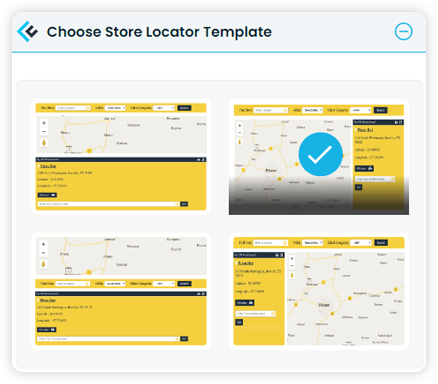This screenshot has width=438, height=384.
Task: Select the bottom-left template with map above search bar
Action: [x=121, y=291]
